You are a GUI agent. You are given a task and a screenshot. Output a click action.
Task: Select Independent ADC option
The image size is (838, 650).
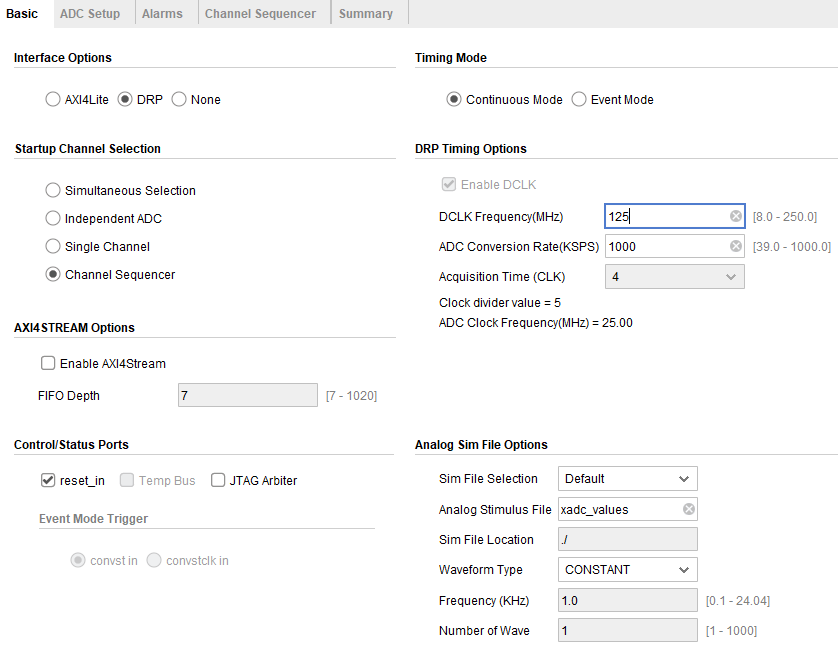[52, 218]
